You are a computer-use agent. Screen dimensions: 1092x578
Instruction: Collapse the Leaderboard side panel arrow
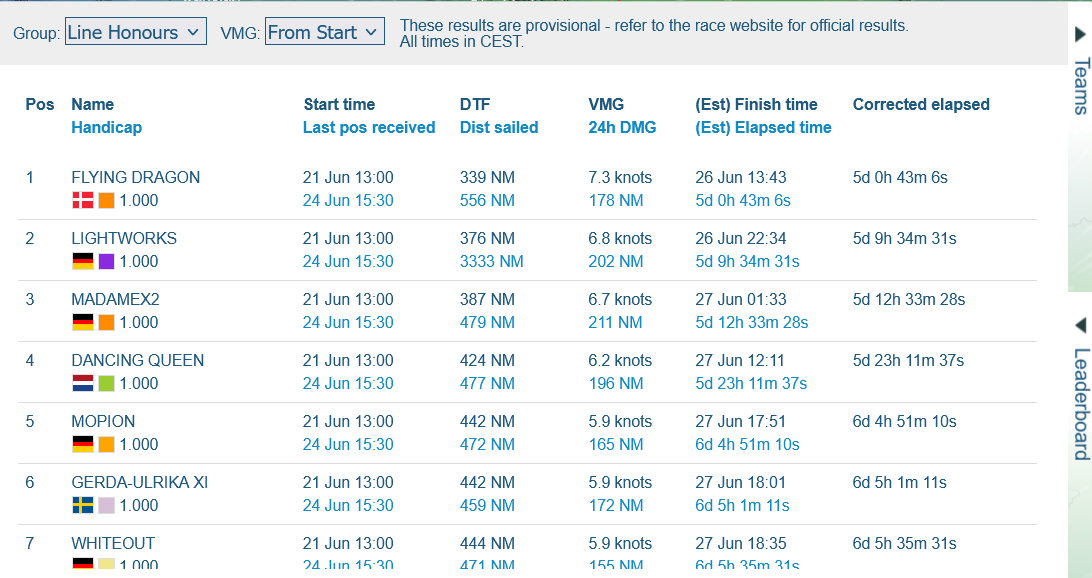tap(1080, 326)
